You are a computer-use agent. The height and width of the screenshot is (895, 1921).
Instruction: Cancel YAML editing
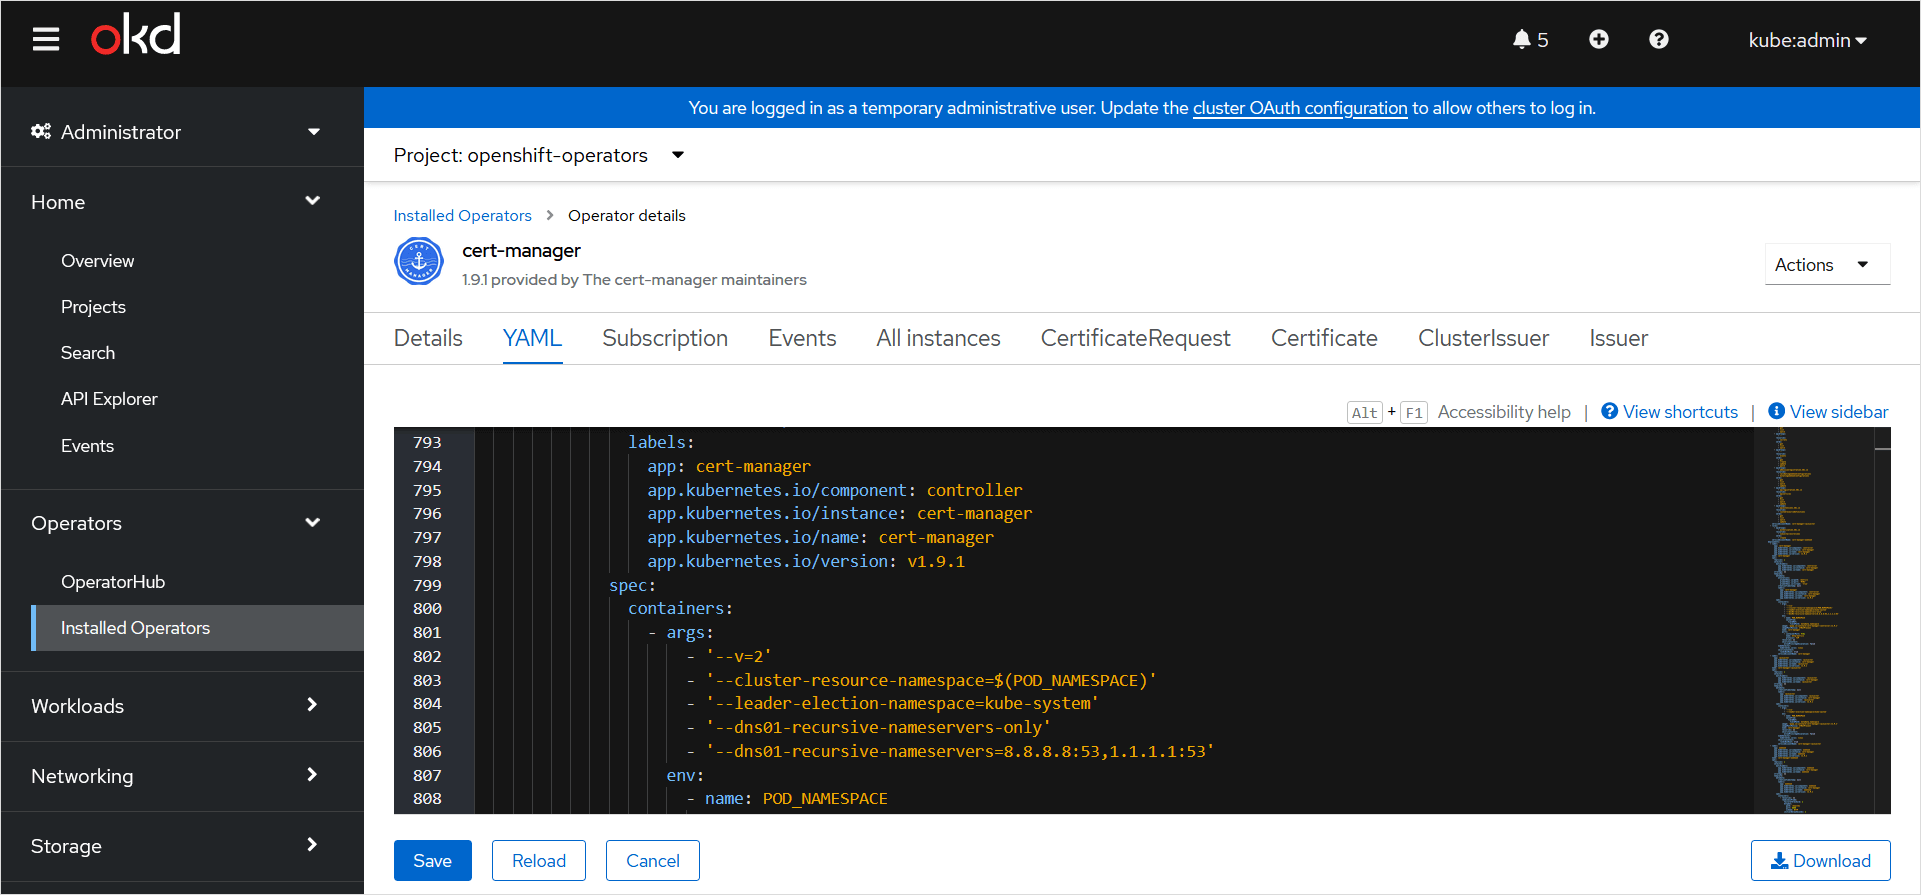tap(653, 861)
